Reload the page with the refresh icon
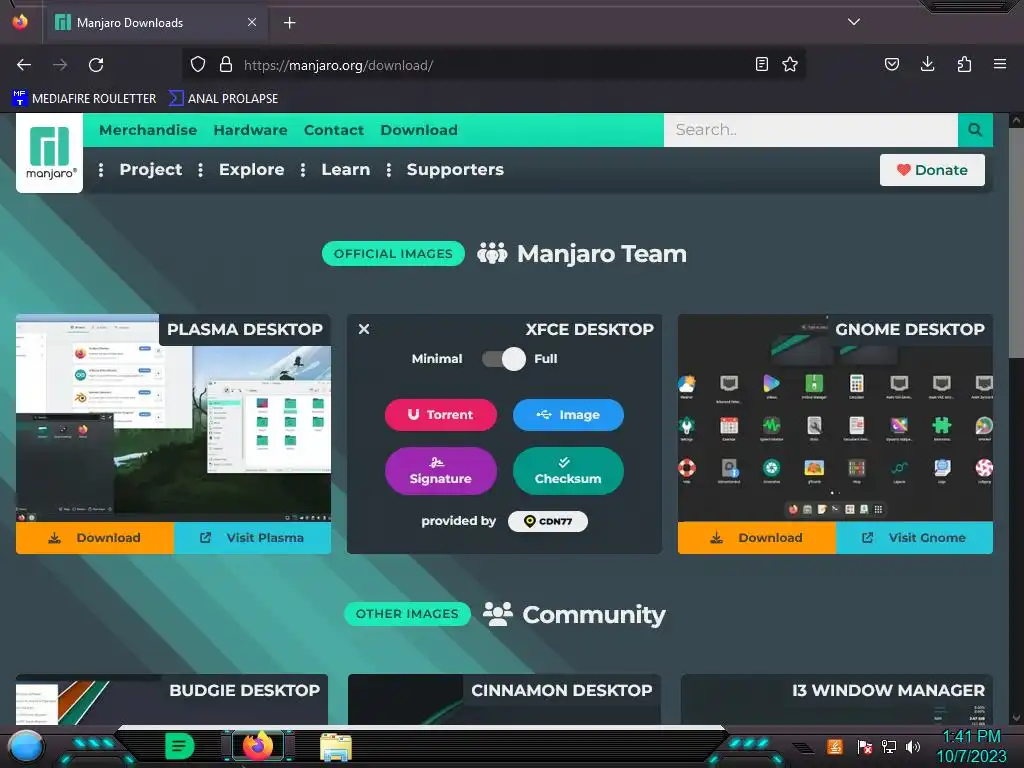The width and height of the screenshot is (1024, 768). 96,65
